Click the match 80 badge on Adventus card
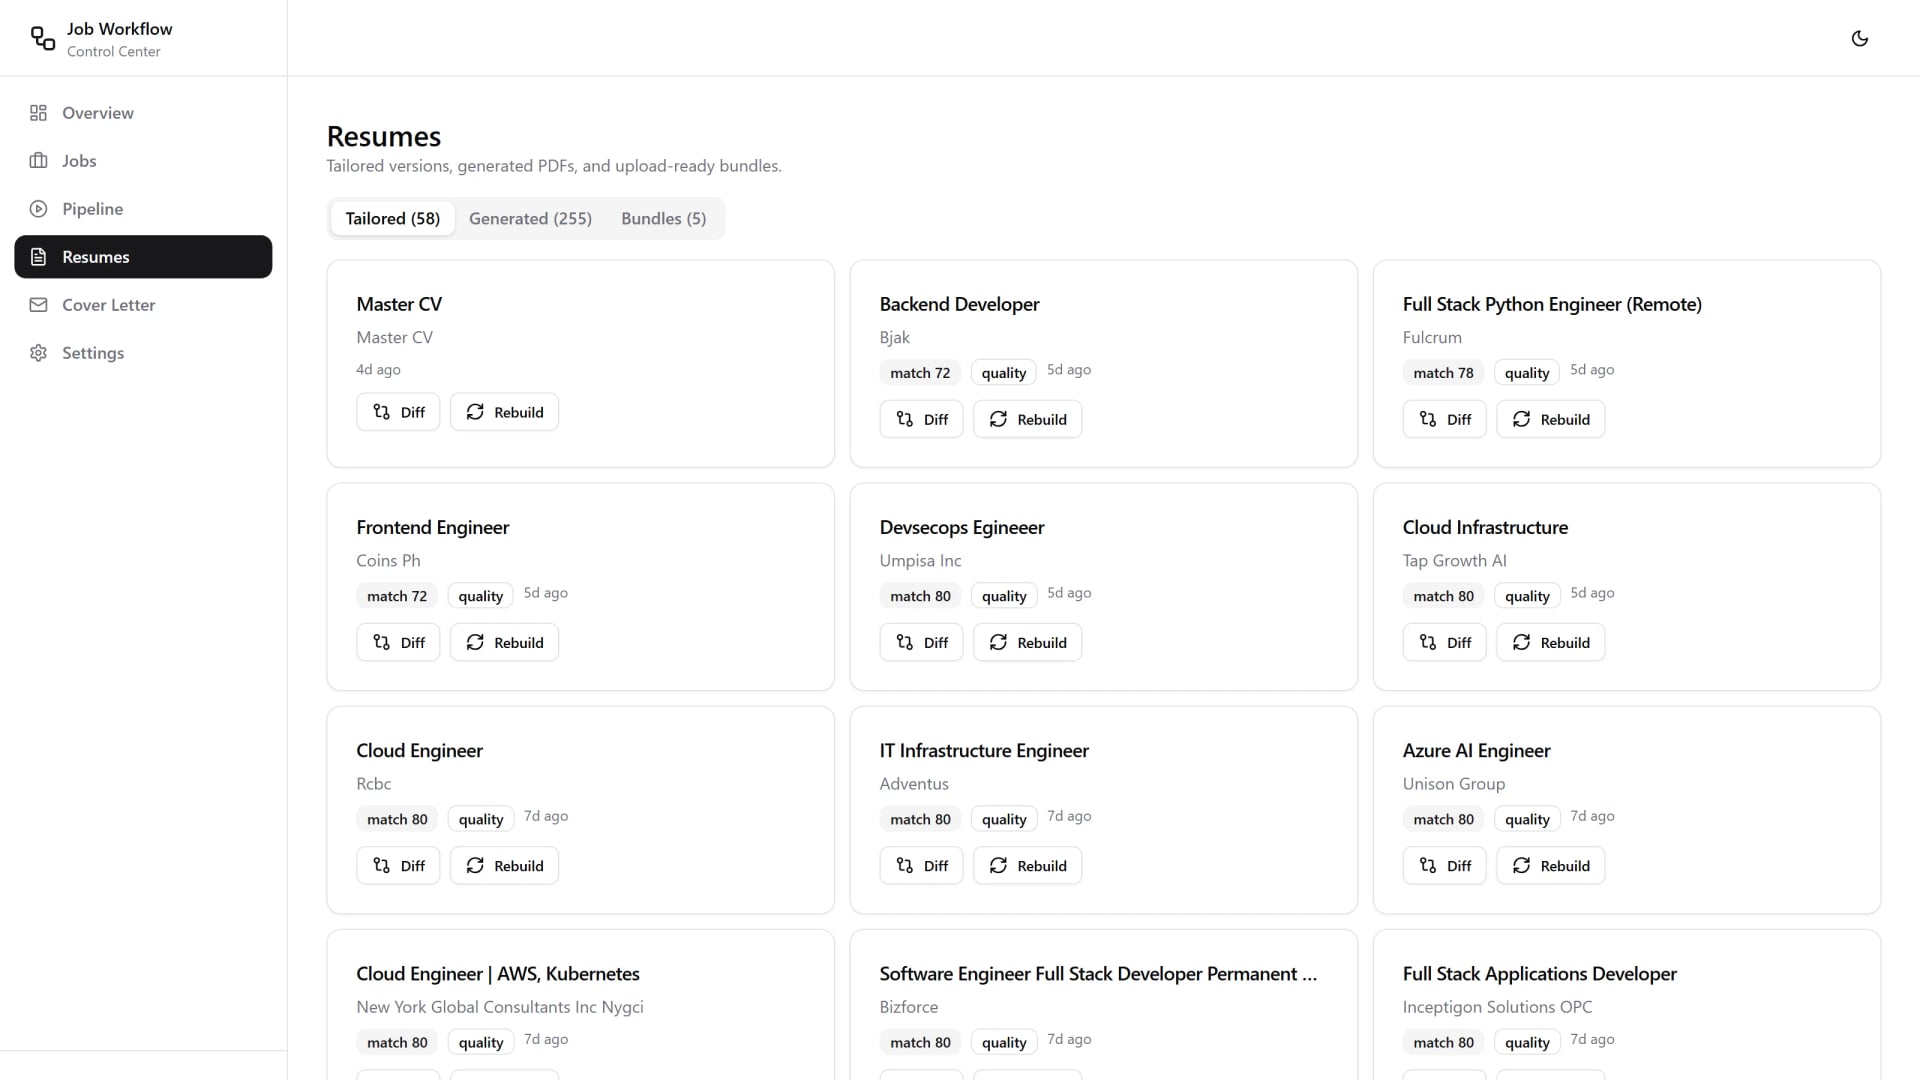Viewport: 1920px width, 1080px height. [x=920, y=819]
